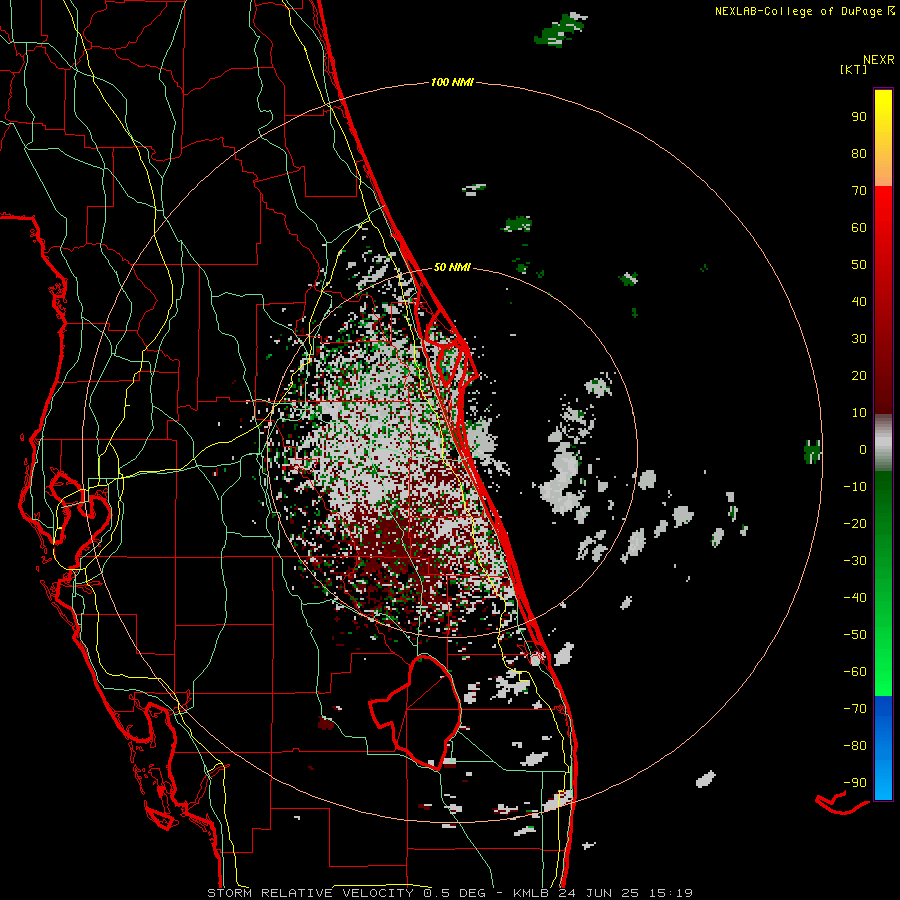The width and height of the screenshot is (900, 900).
Task: Click the -90 value on the velocity scale
Action: (x=855, y=783)
